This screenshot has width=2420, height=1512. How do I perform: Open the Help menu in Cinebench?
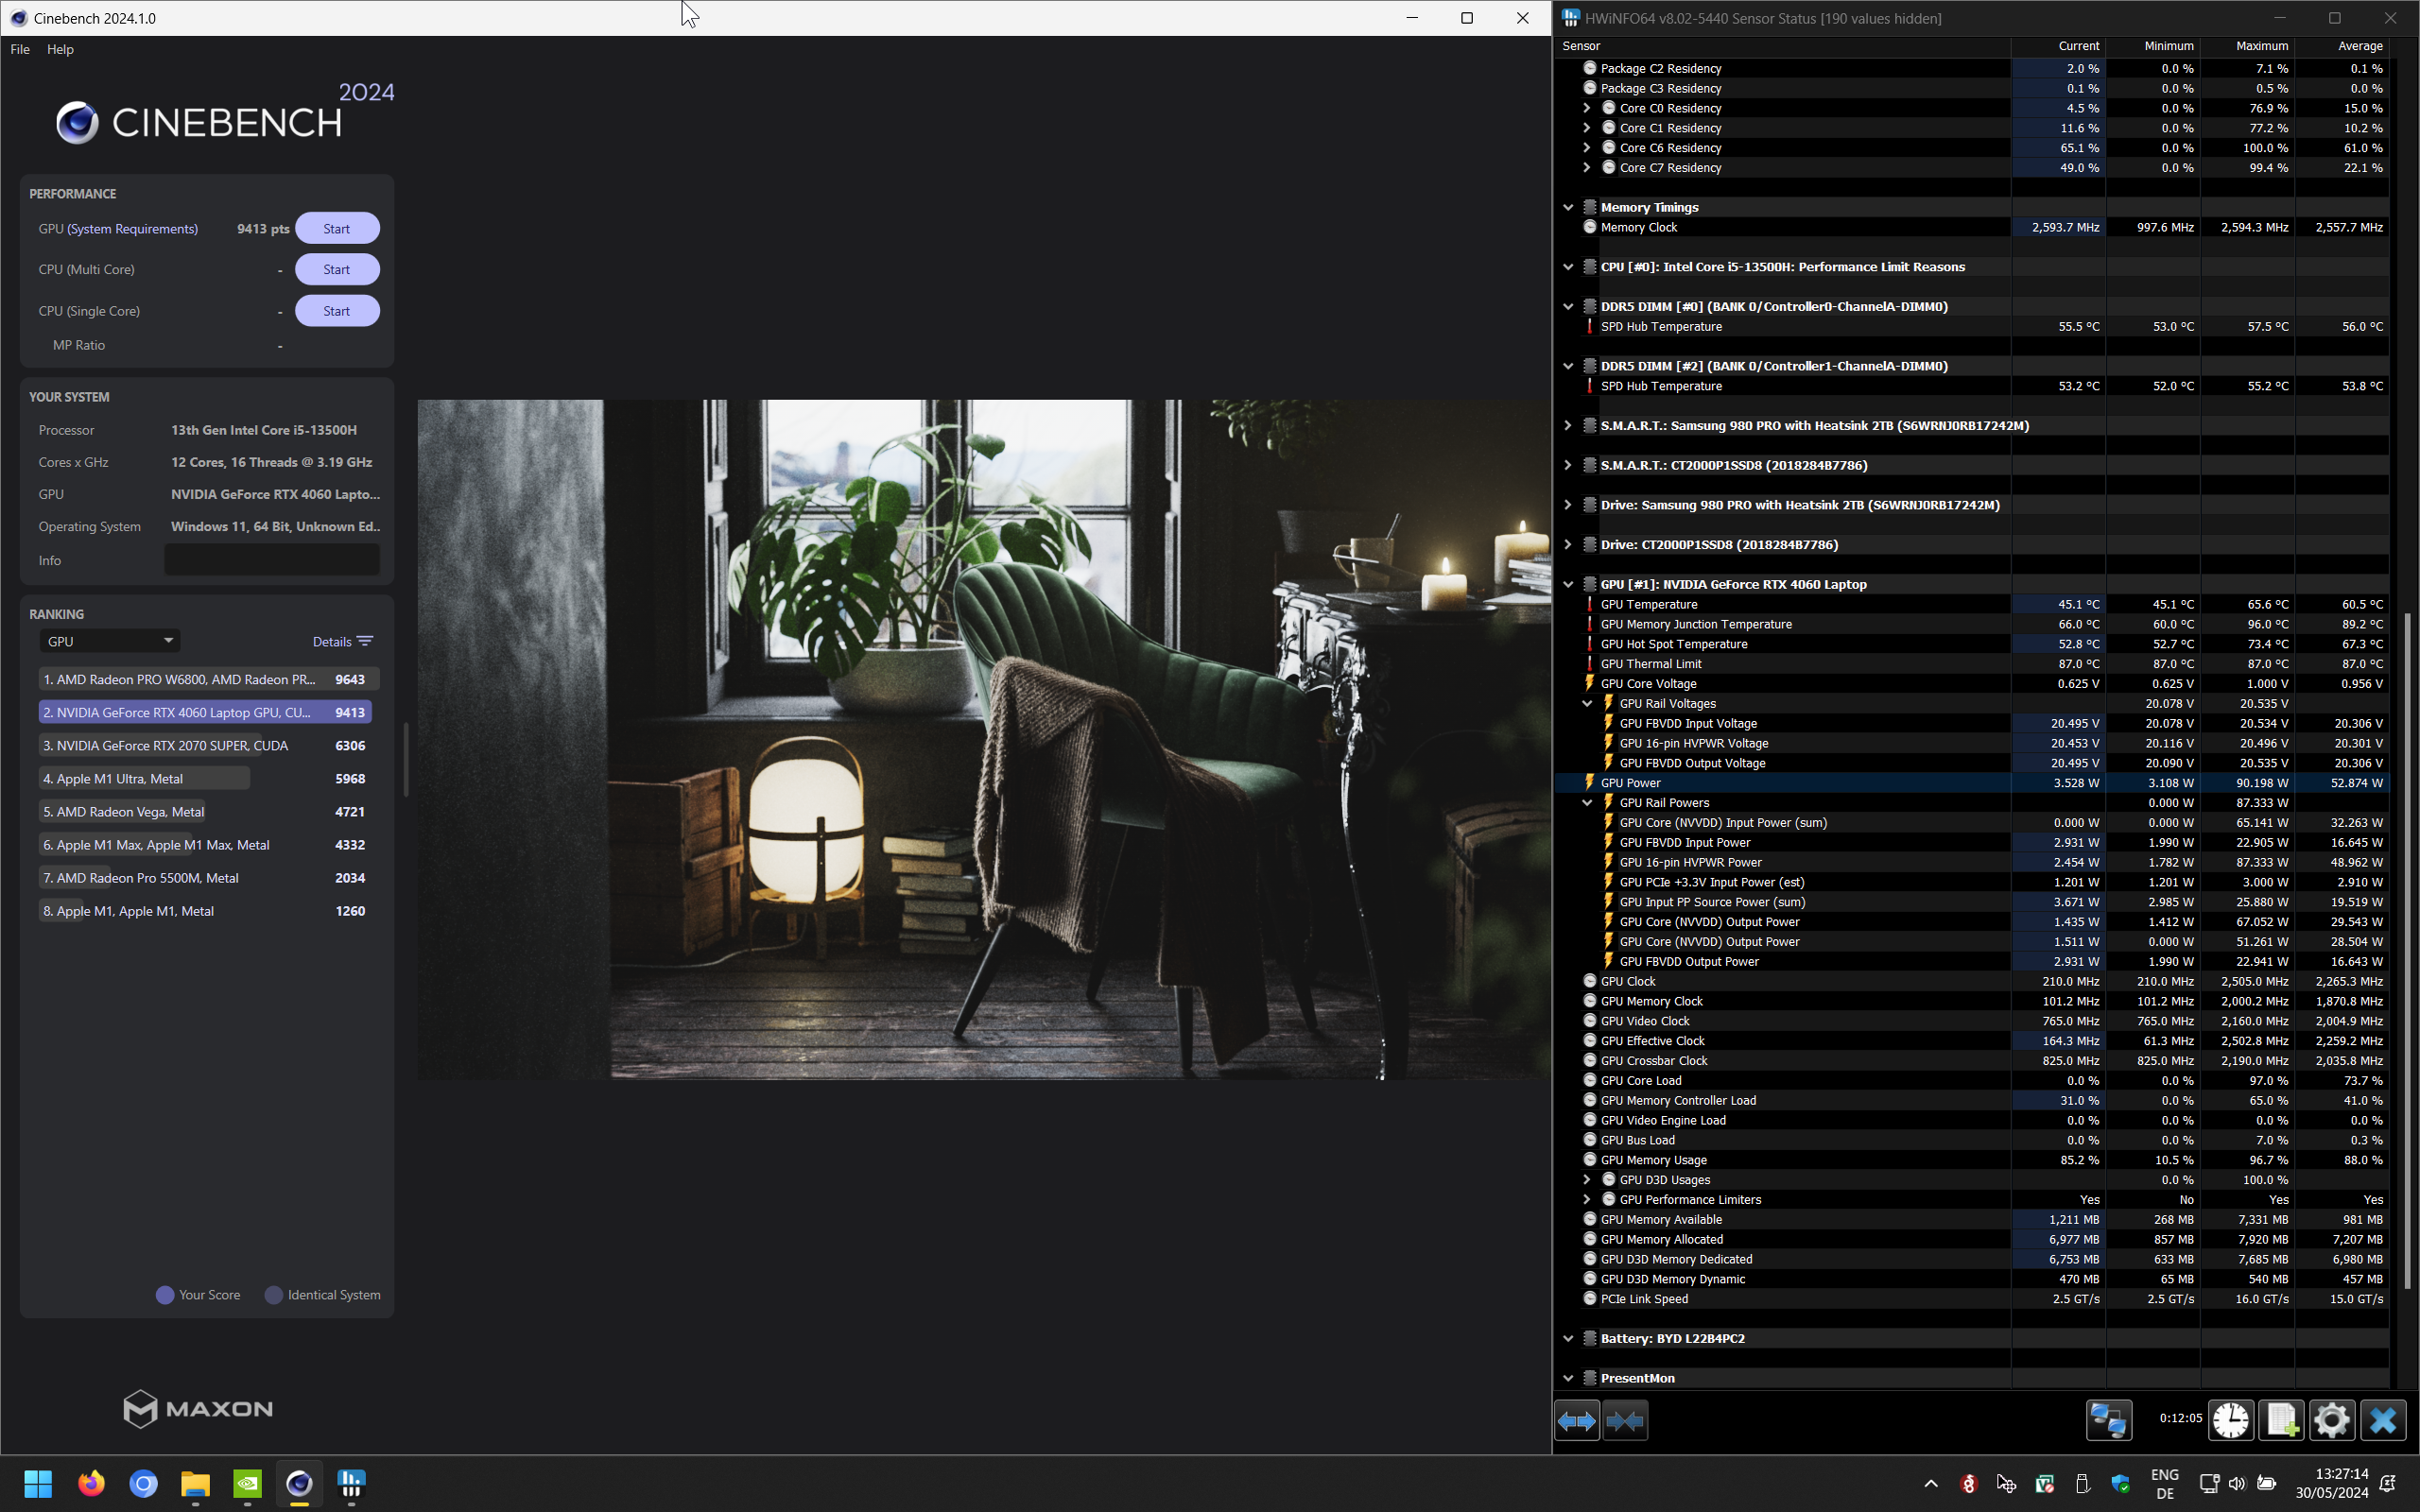[x=60, y=49]
